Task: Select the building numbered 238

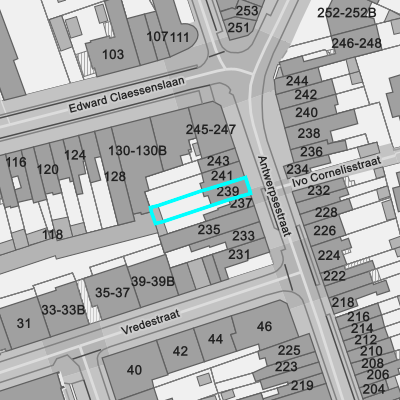Action: coord(309,133)
